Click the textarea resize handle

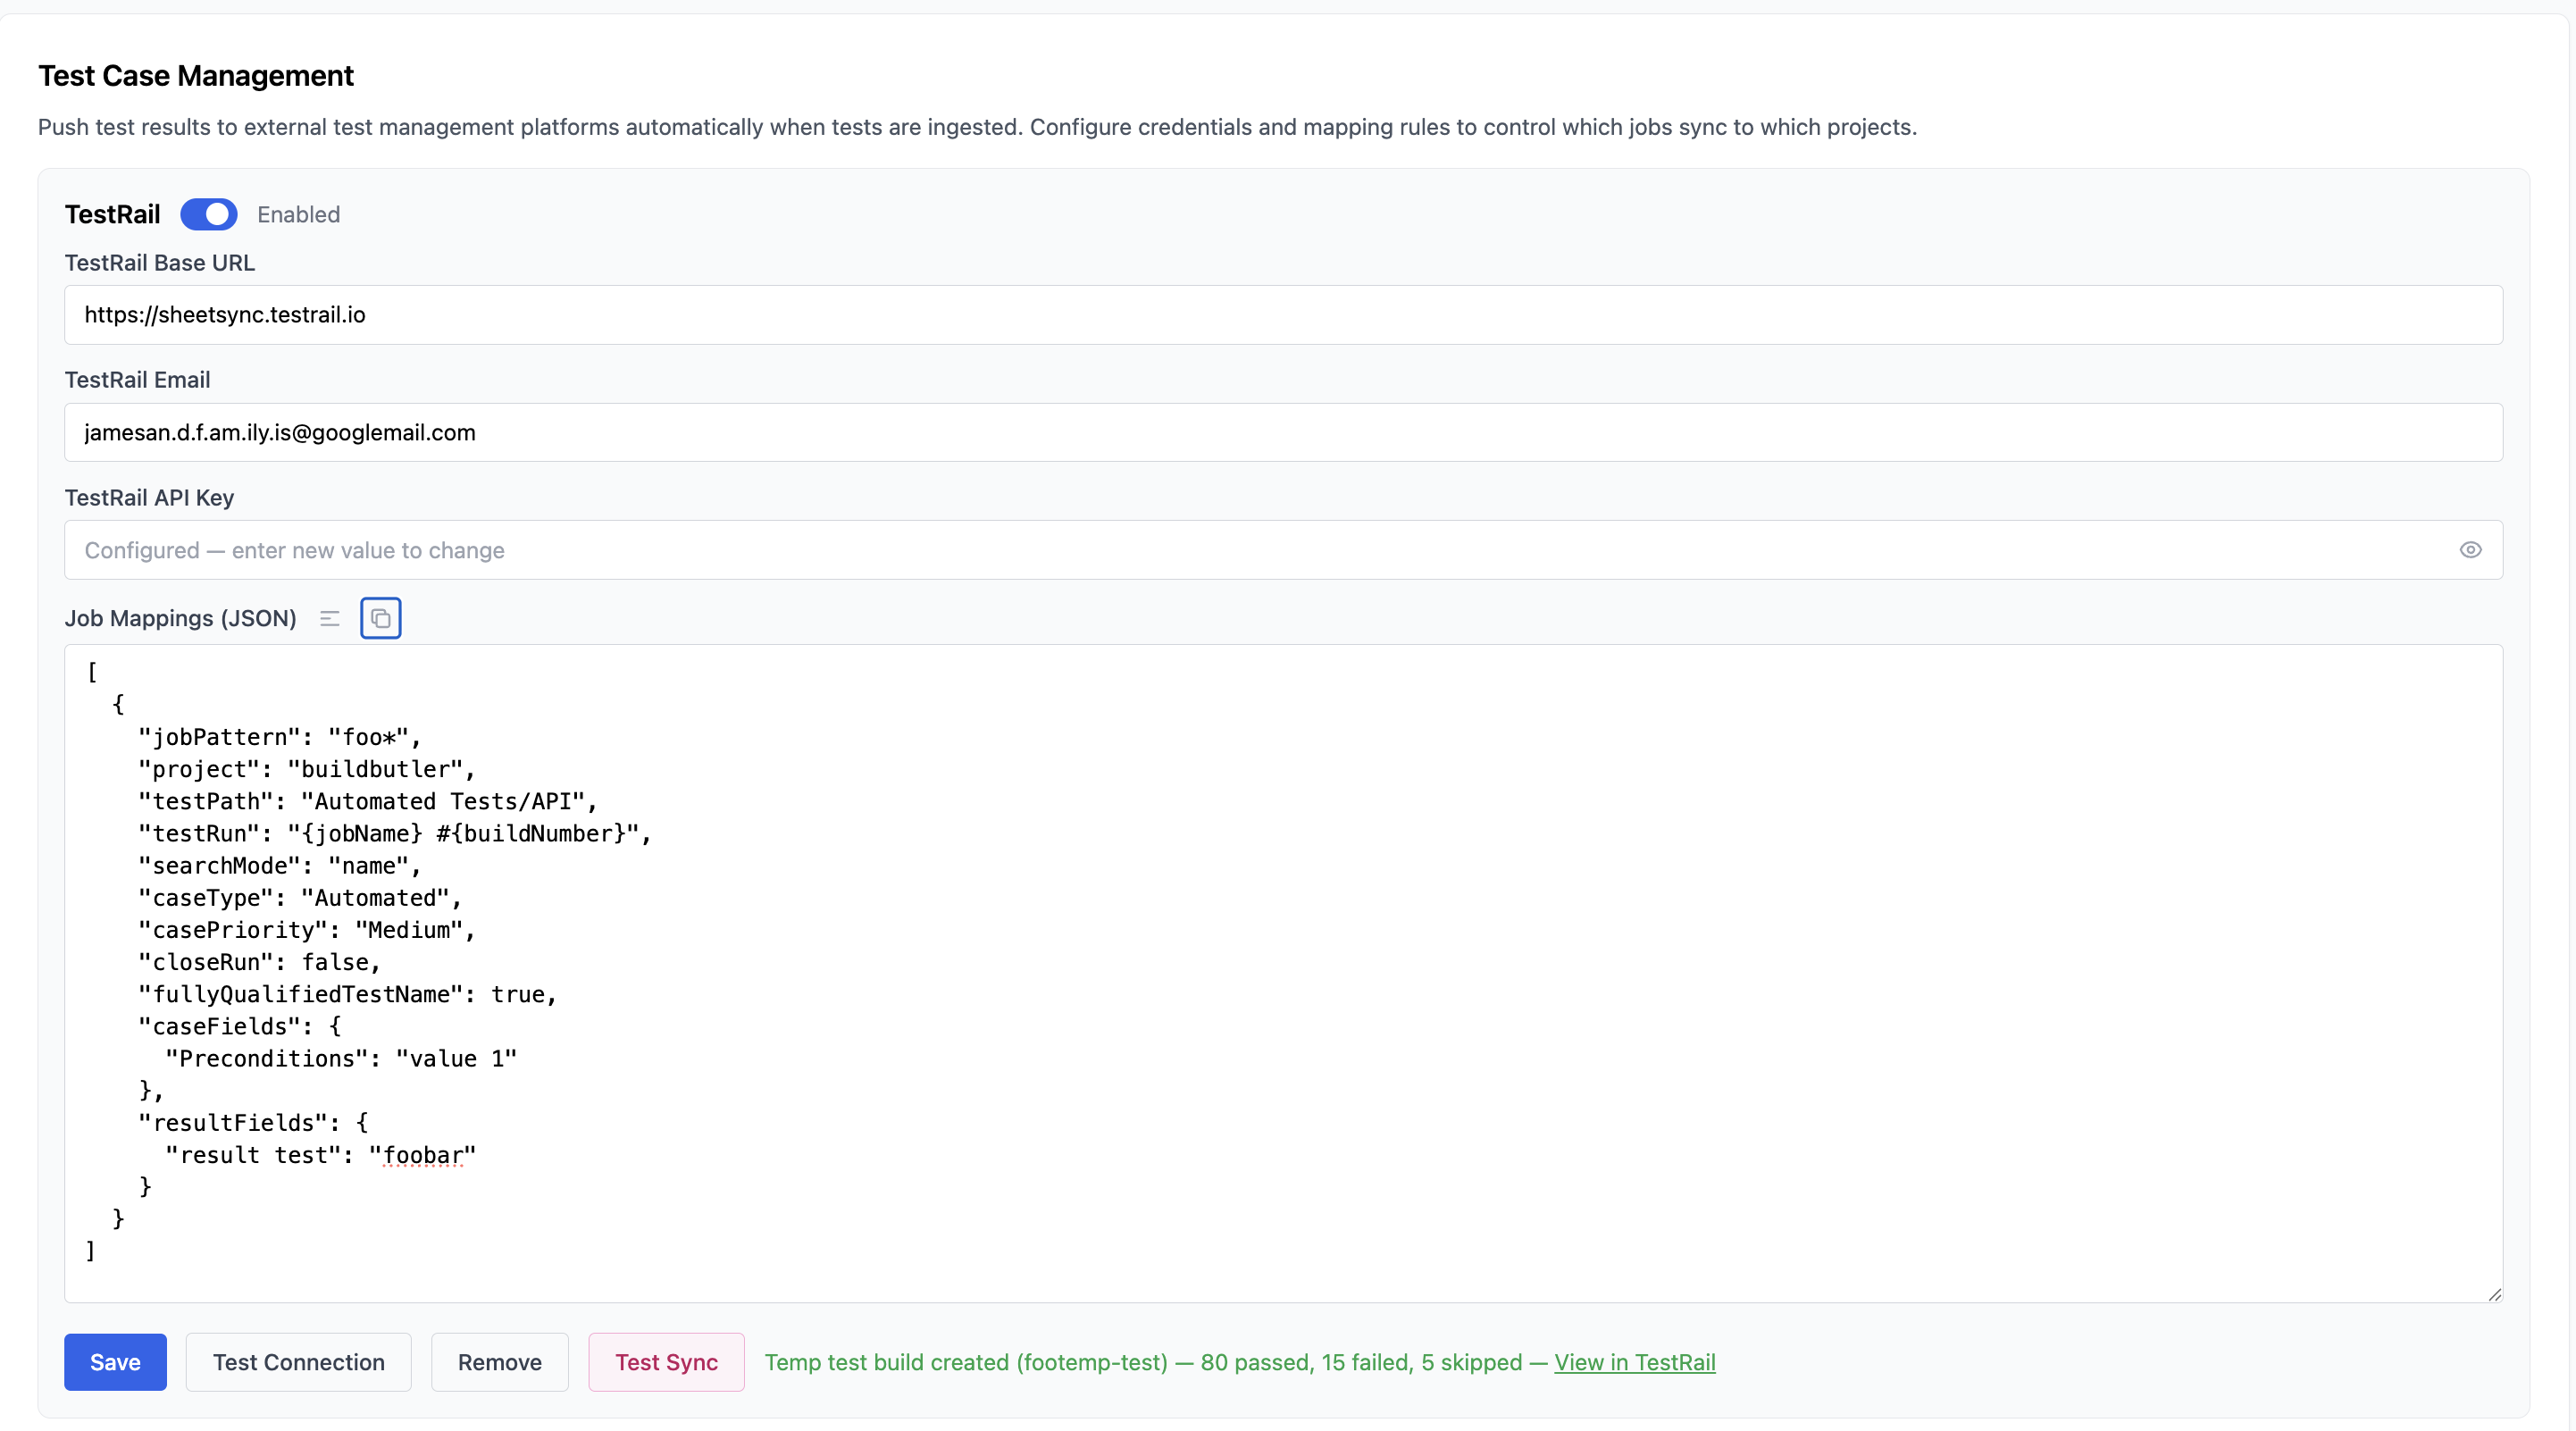[2494, 1295]
